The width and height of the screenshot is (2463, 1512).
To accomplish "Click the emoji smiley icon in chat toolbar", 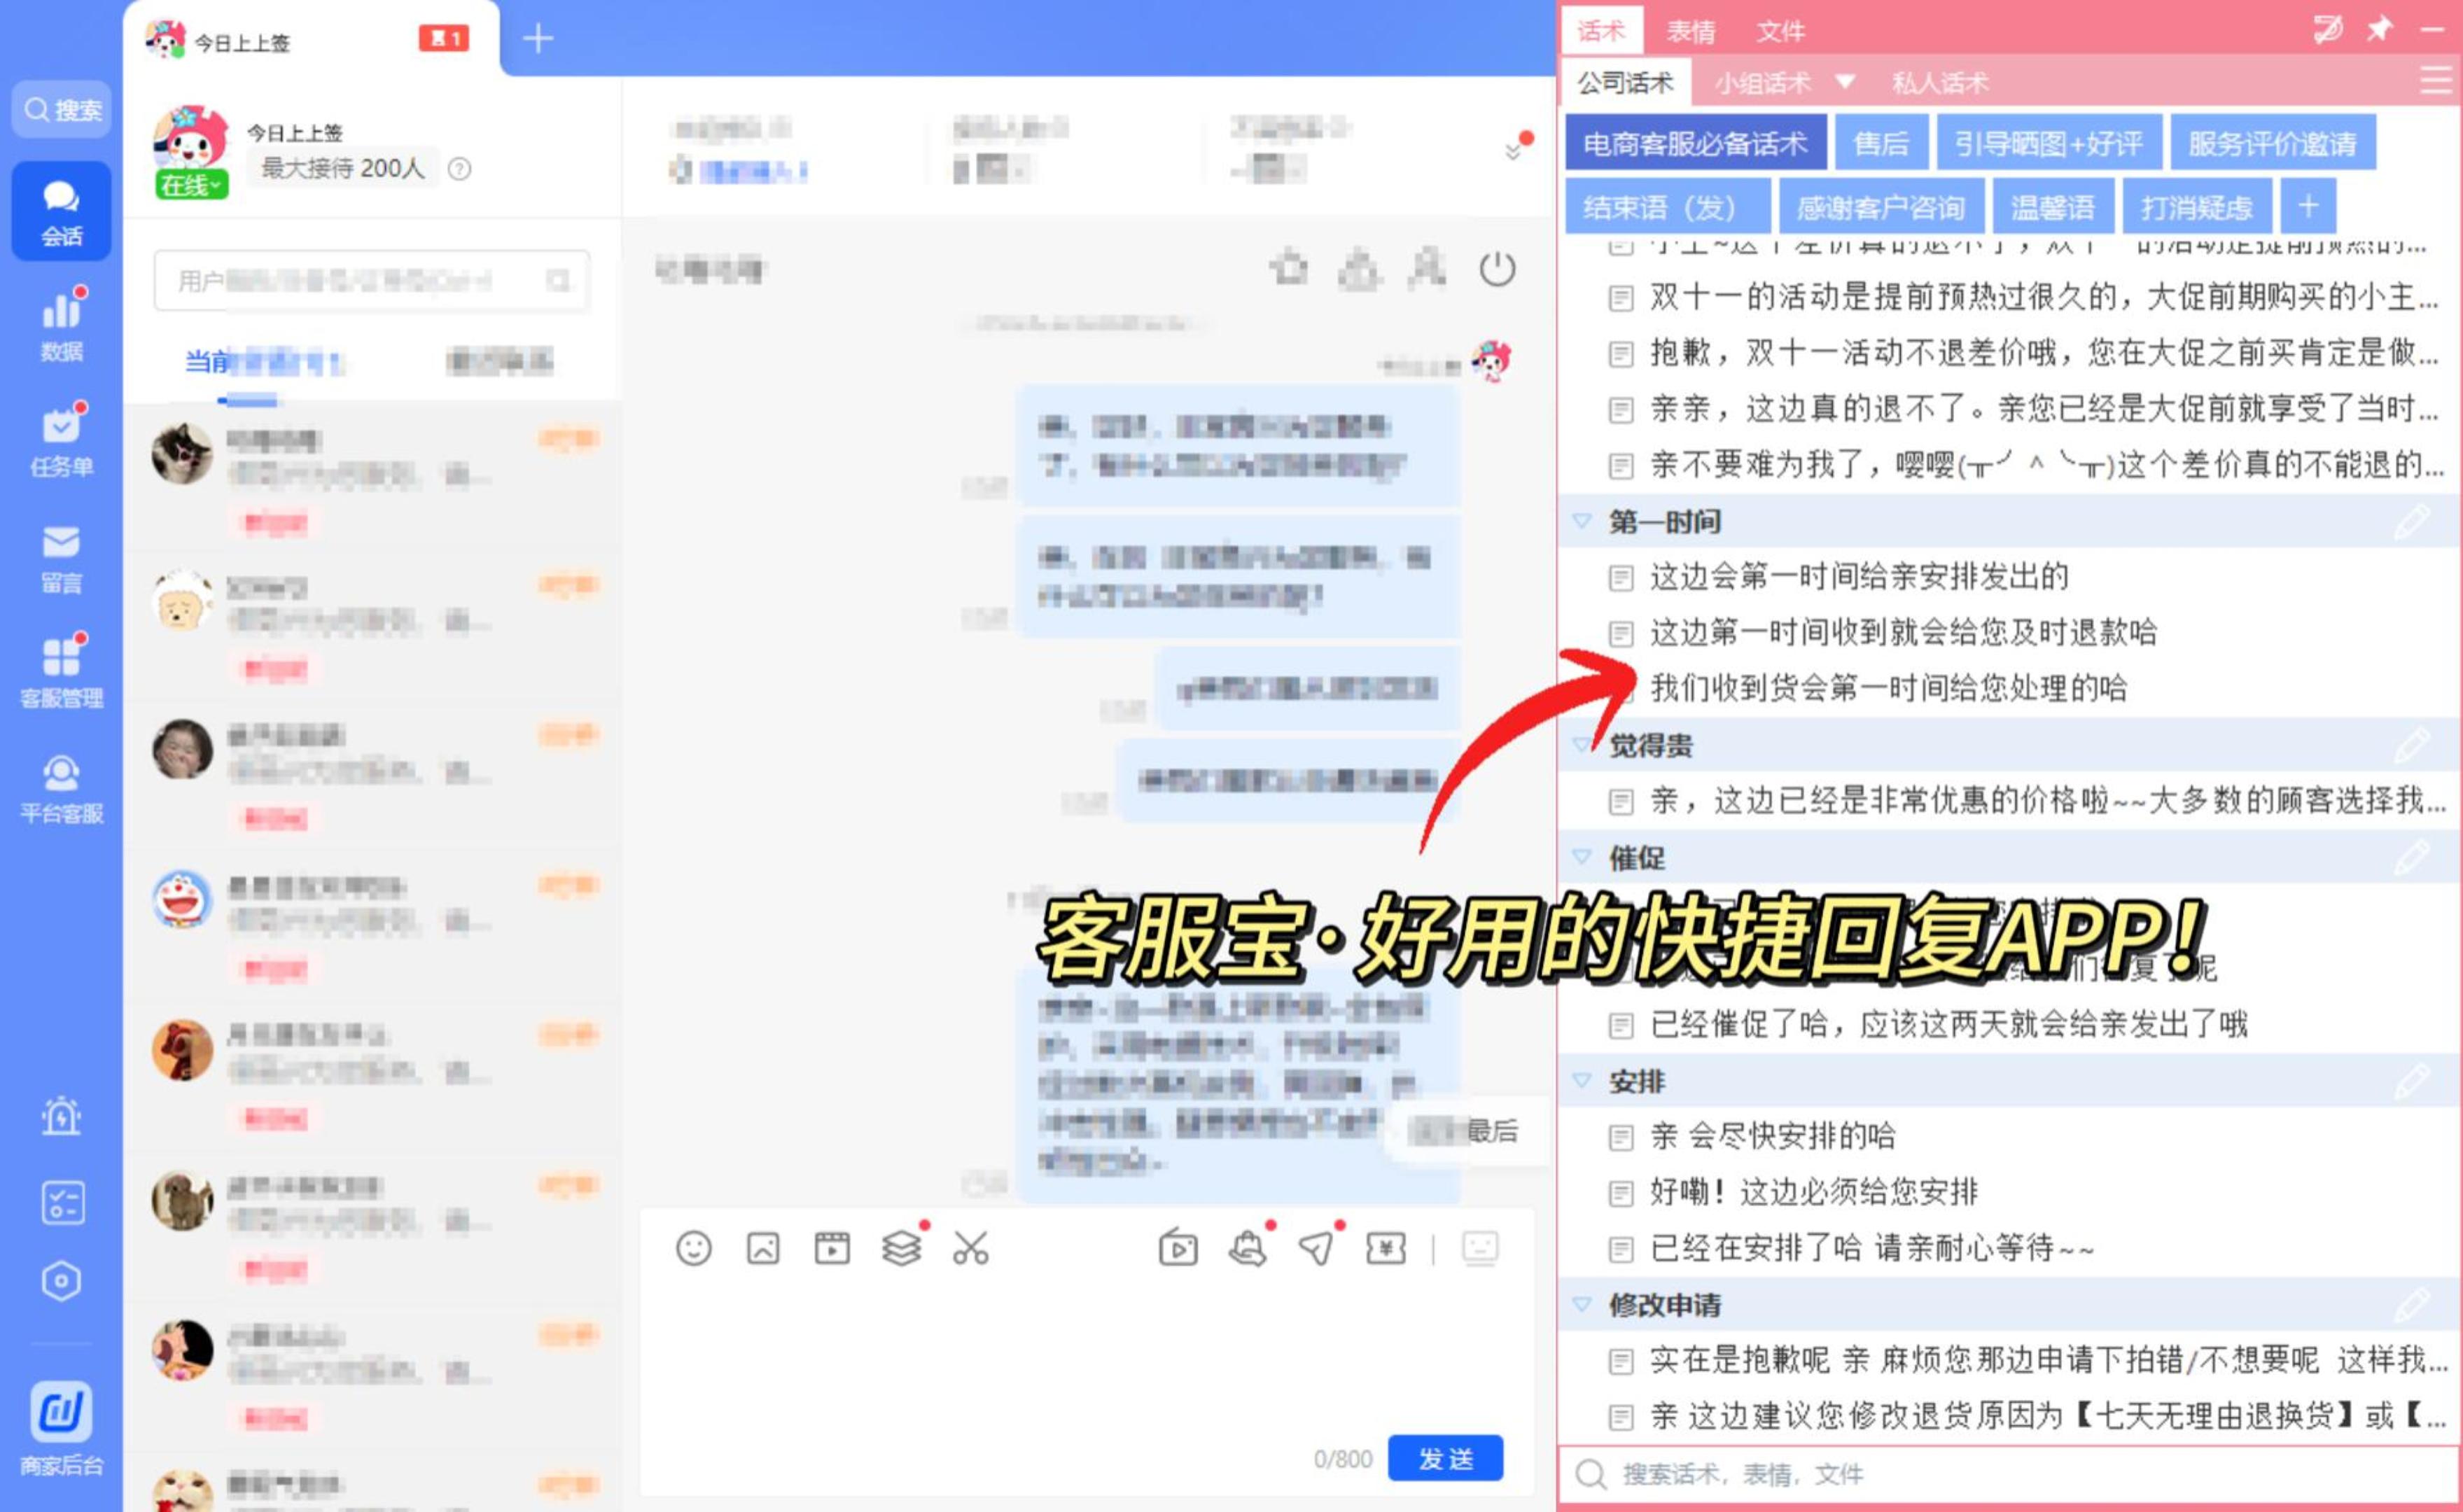I will pyautogui.click(x=693, y=1248).
